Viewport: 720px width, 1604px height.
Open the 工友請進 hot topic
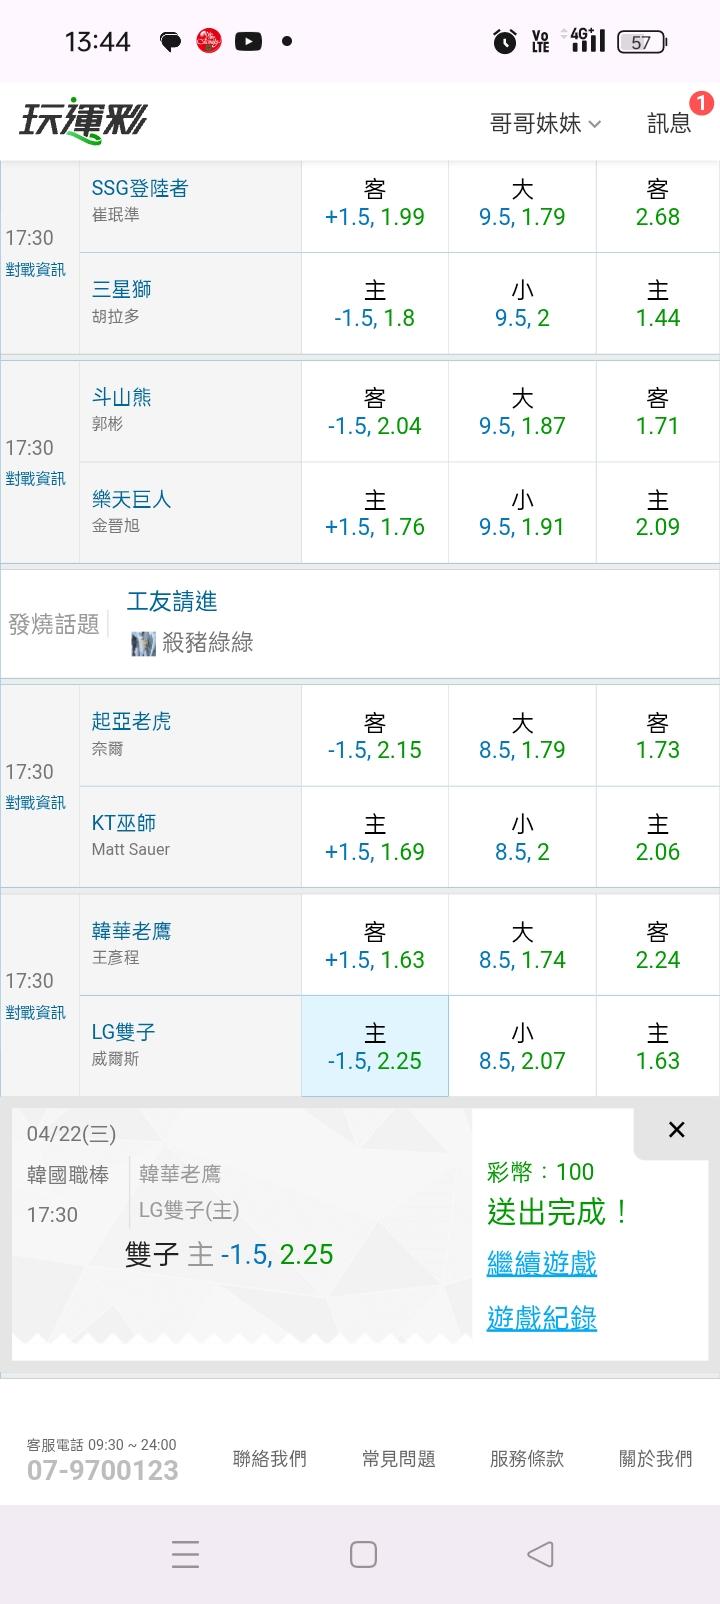click(x=172, y=601)
